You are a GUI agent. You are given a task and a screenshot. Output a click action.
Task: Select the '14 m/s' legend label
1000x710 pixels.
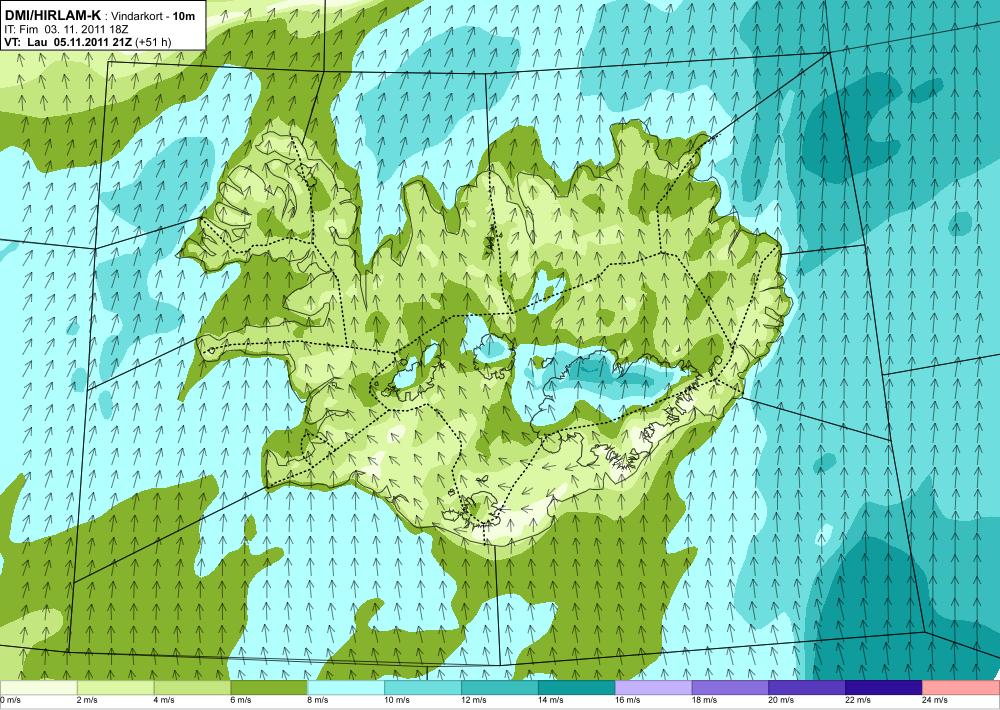click(550, 700)
